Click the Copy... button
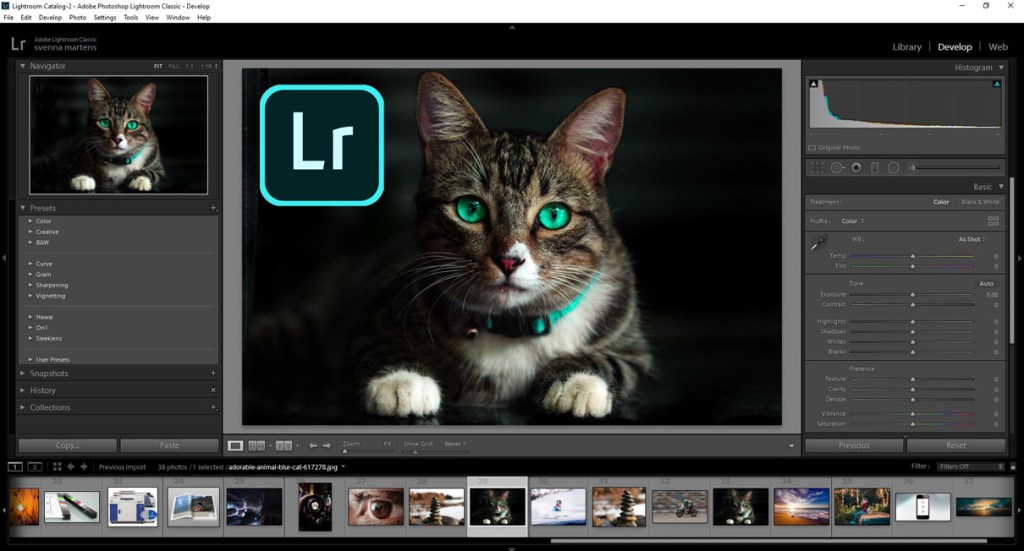Image resolution: width=1024 pixels, height=551 pixels. point(67,445)
